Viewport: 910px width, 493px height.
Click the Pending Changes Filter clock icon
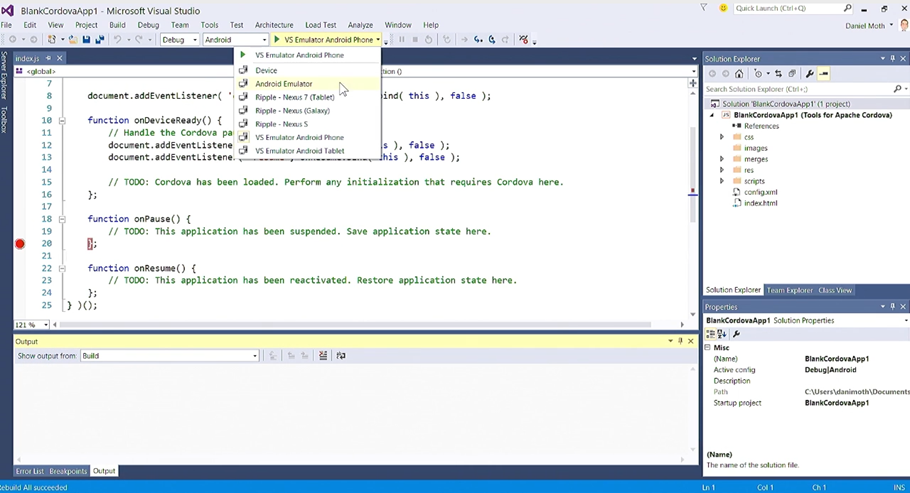click(x=758, y=74)
